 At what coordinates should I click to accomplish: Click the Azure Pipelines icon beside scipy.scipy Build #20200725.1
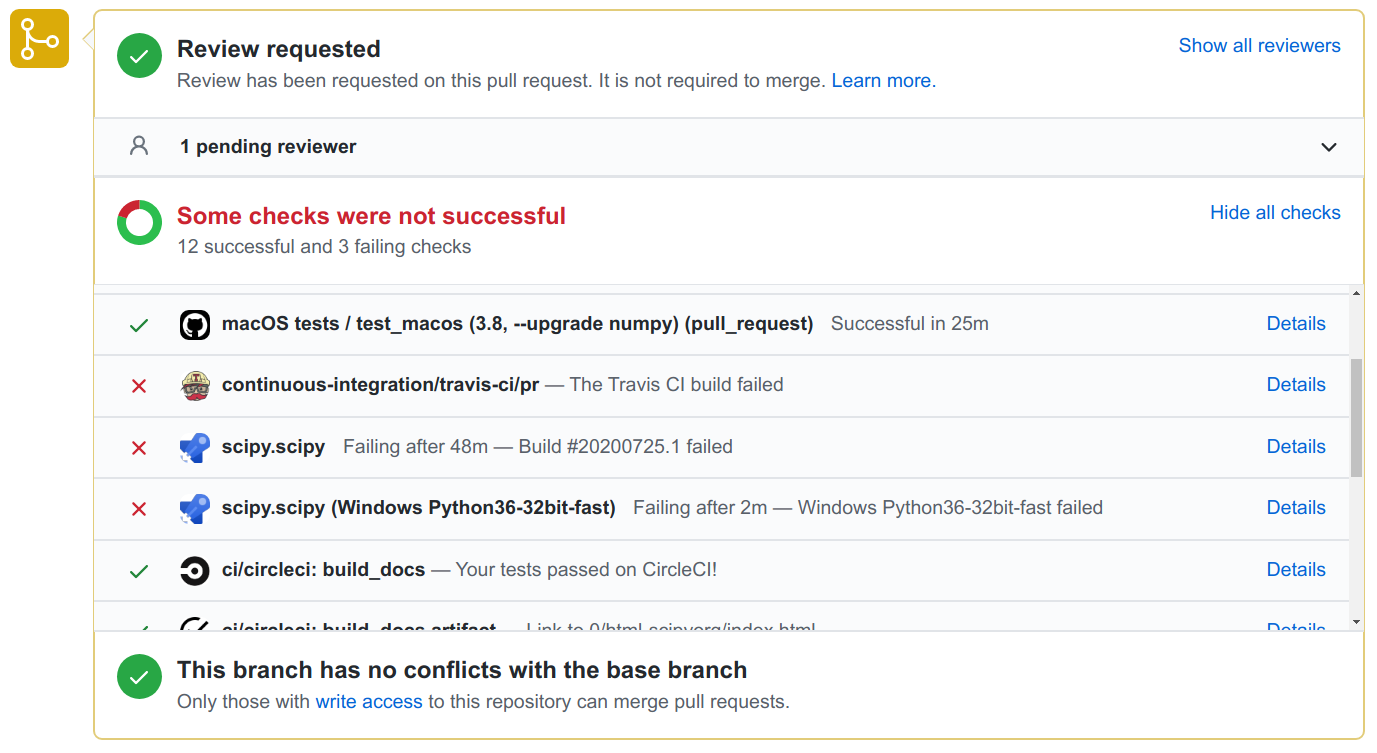(x=195, y=448)
